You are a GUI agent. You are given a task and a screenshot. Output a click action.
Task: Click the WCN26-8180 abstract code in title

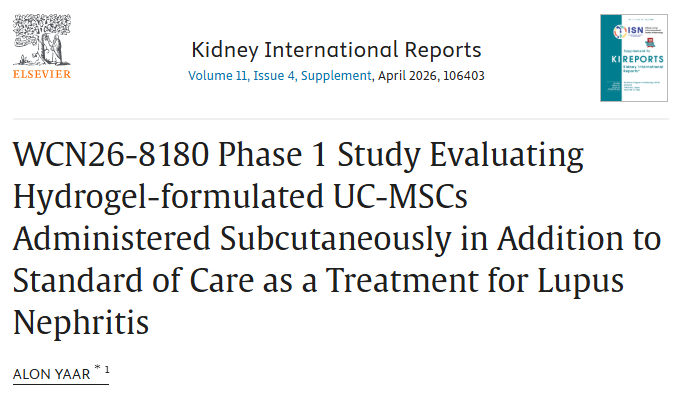pos(111,154)
